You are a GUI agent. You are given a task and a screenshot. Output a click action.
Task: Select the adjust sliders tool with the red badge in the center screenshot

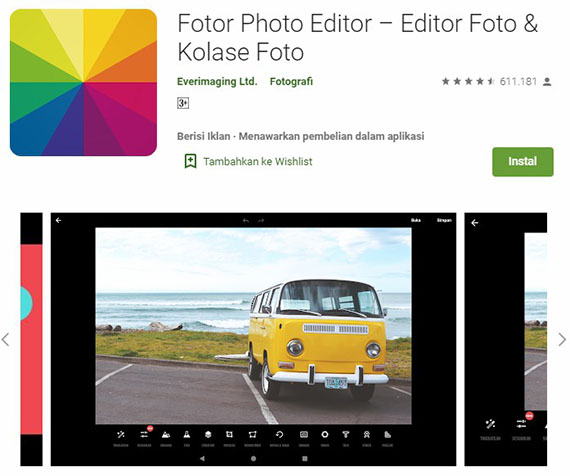pyautogui.click(x=144, y=437)
